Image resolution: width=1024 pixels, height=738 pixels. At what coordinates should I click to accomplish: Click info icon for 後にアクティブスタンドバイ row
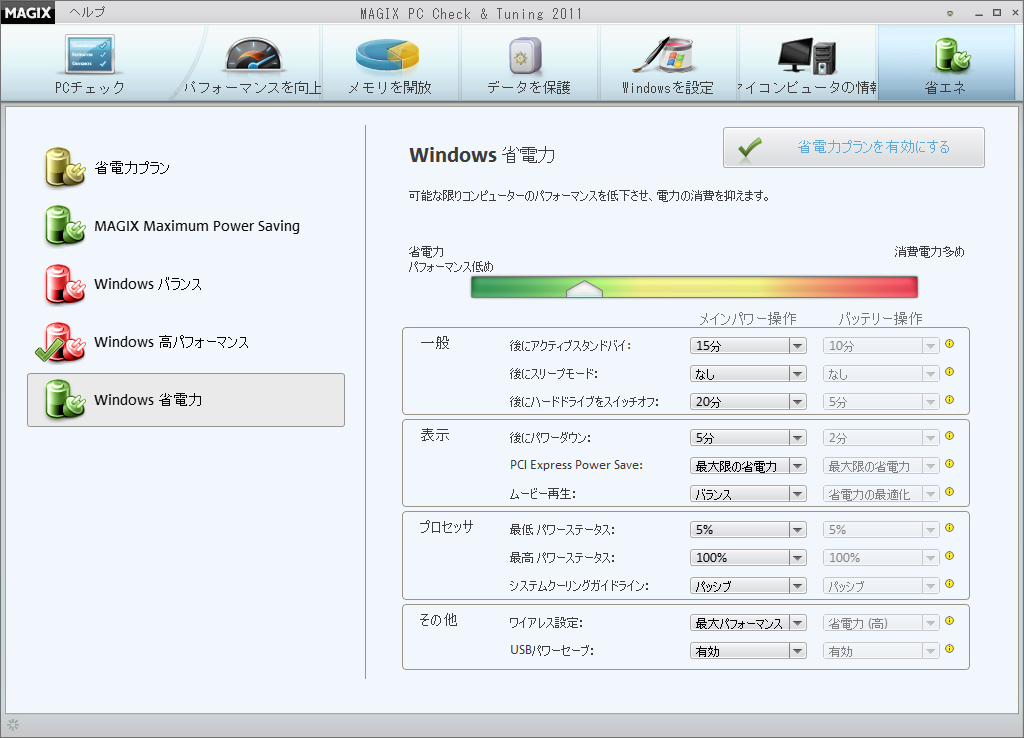(950, 344)
